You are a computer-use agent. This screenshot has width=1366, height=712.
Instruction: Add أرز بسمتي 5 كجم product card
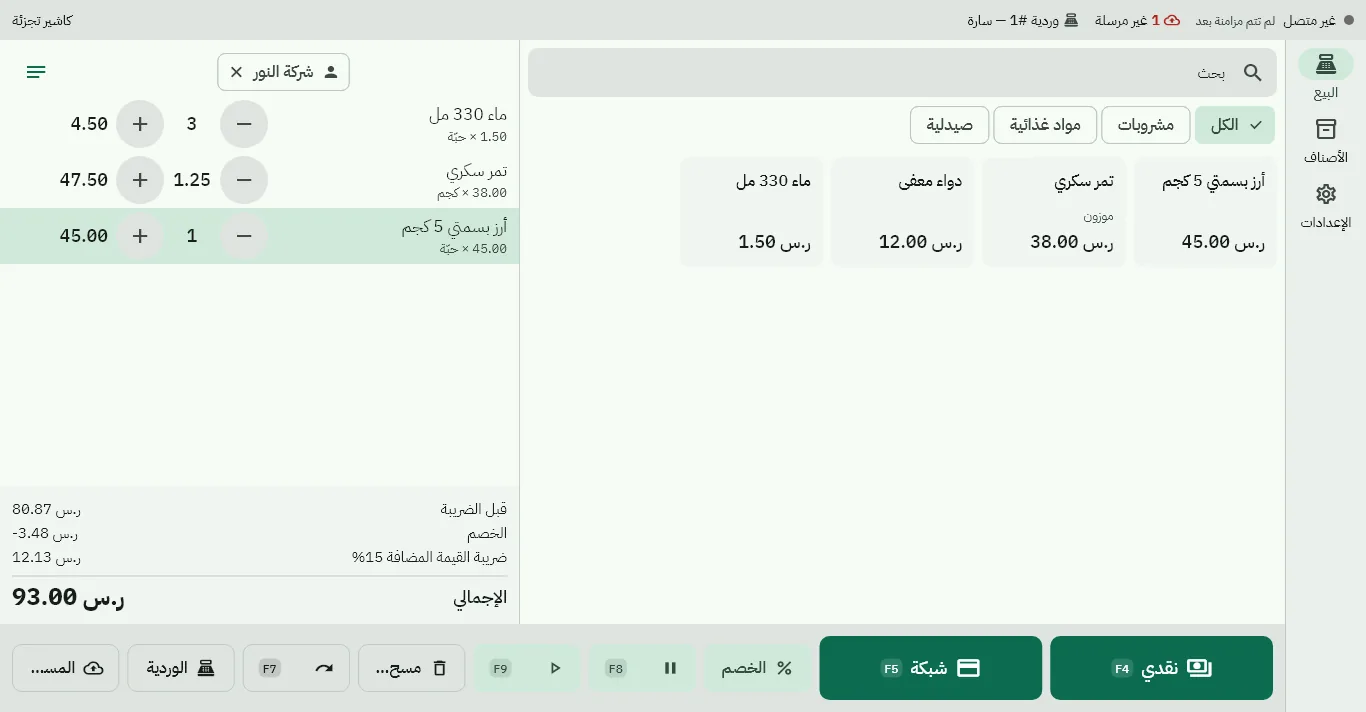[x=1205, y=212]
